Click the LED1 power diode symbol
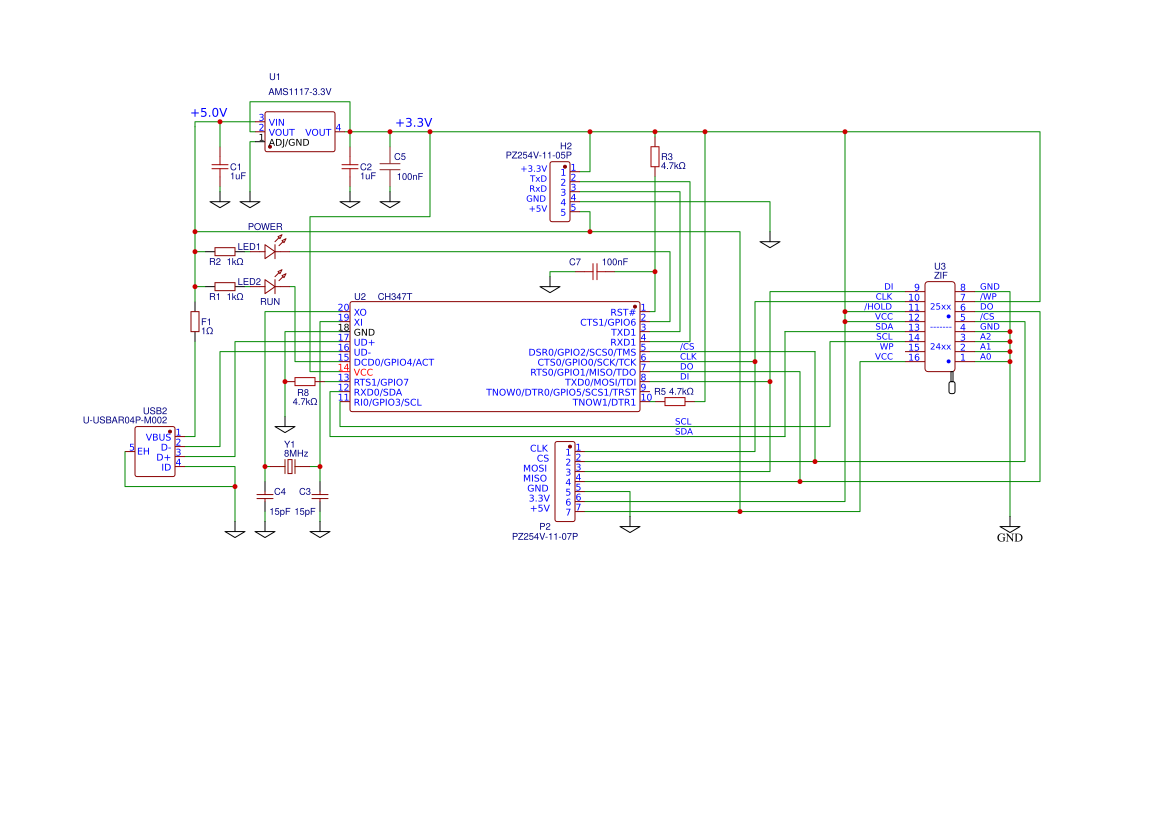The image size is (1169, 827). coord(270,251)
